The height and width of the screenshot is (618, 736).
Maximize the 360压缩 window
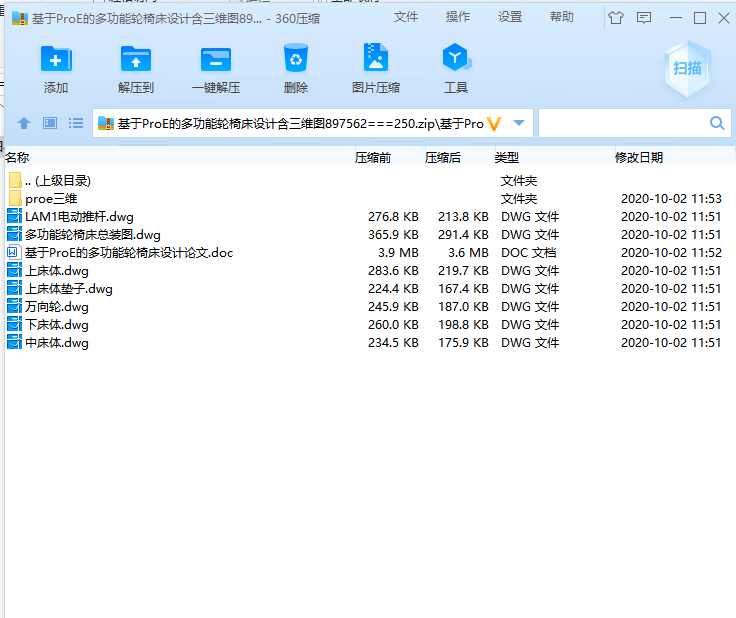[700, 18]
